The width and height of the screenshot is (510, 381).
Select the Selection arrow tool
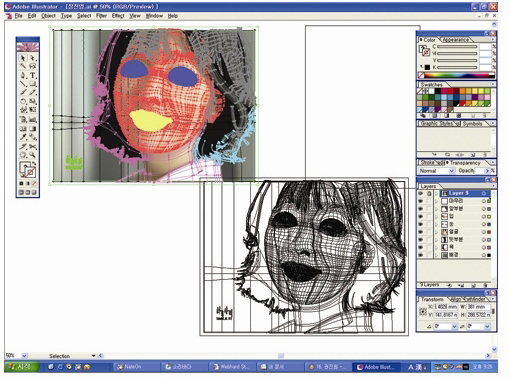pos(23,58)
